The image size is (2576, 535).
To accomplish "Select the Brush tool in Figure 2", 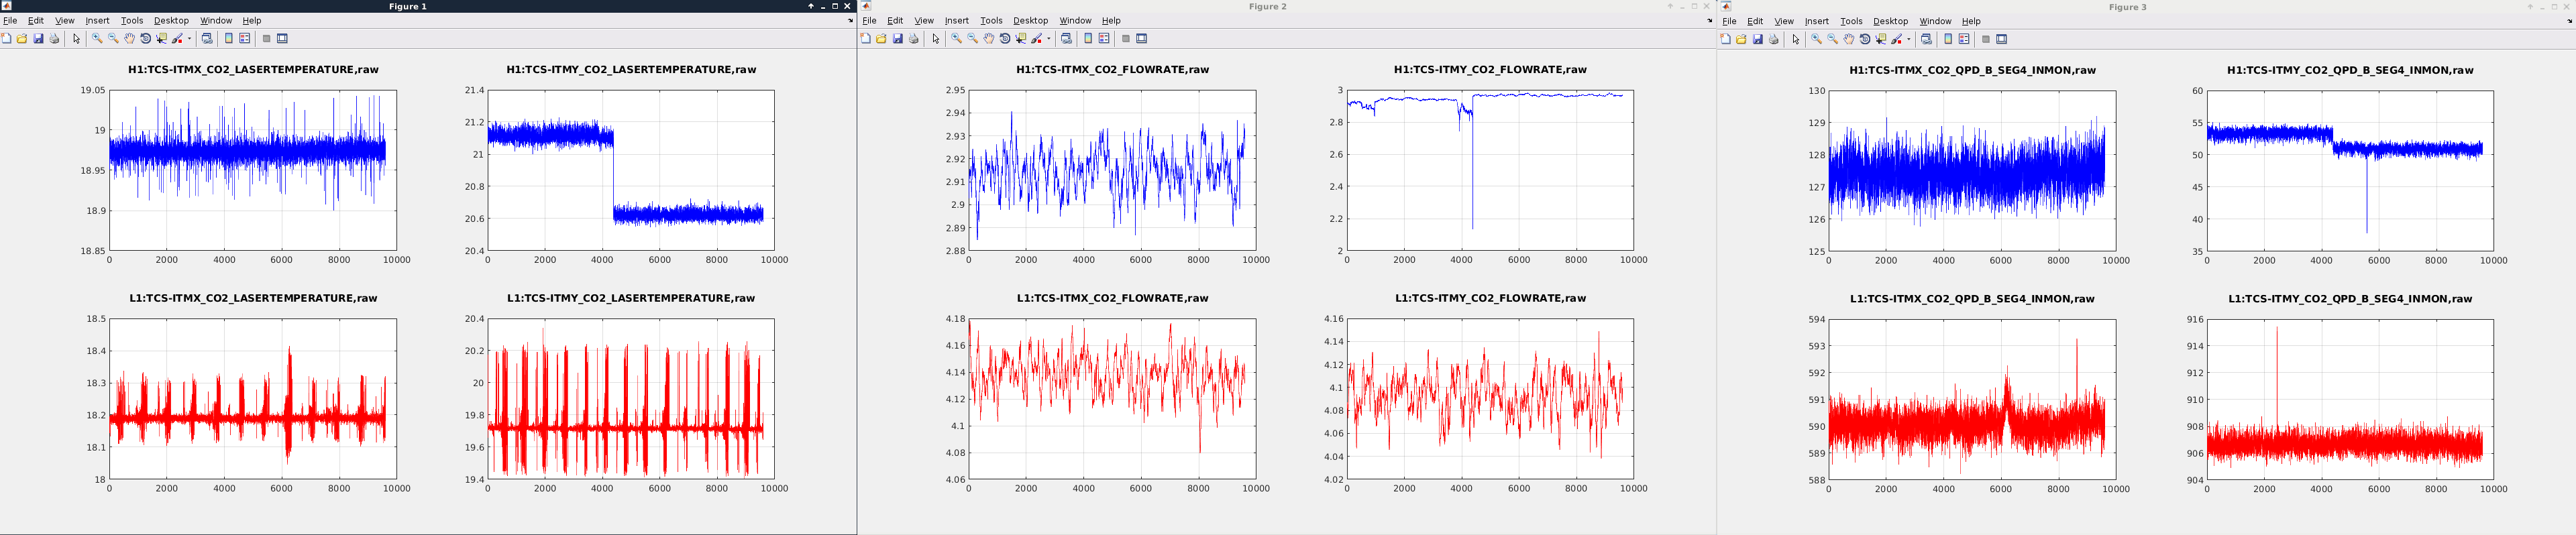I will (x=1038, y=39).
